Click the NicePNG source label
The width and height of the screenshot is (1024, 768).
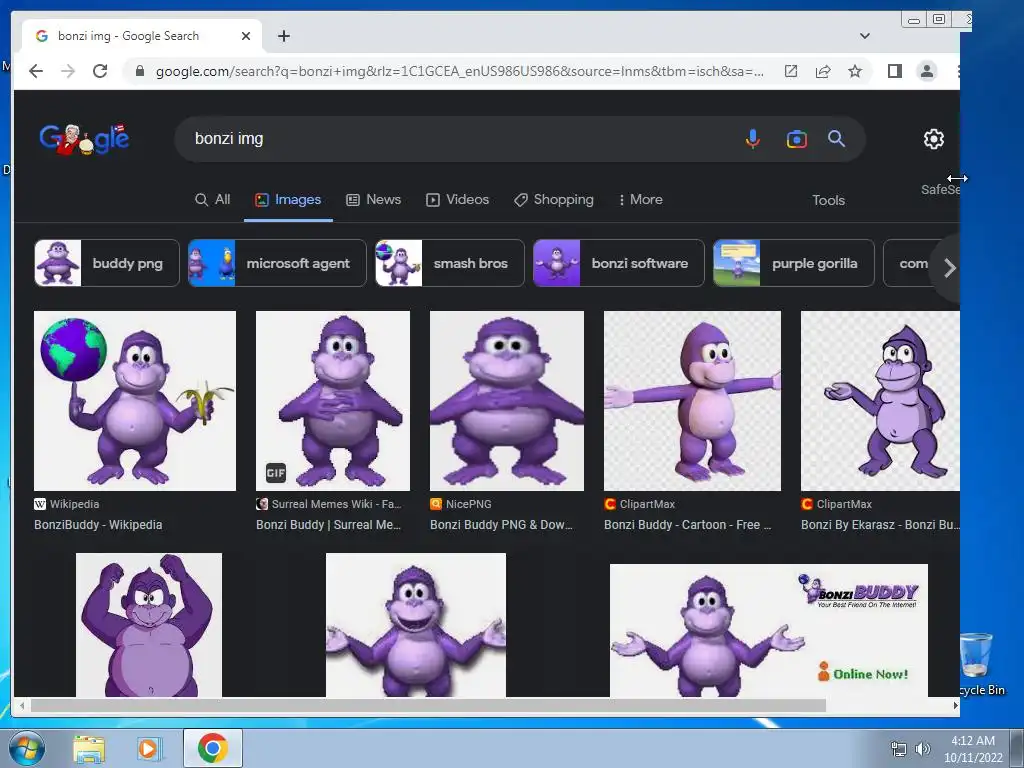coord(460,504)
